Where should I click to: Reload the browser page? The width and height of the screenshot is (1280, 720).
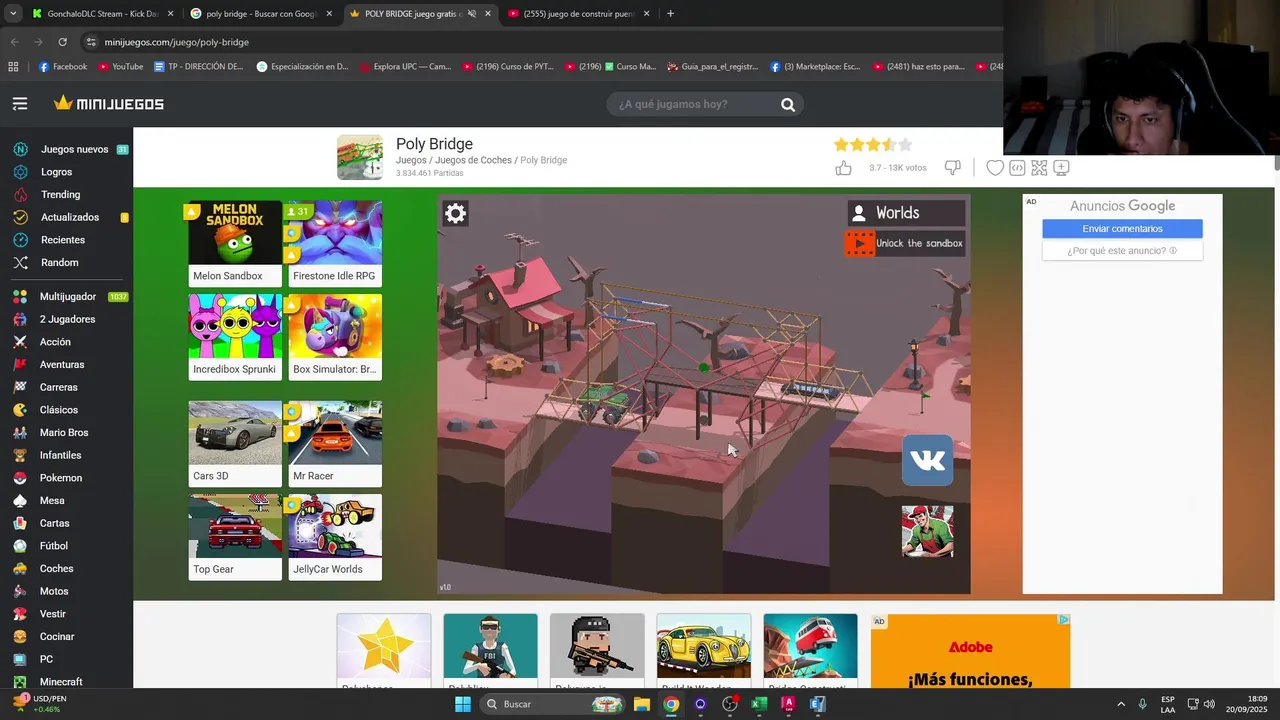[62, 42]
